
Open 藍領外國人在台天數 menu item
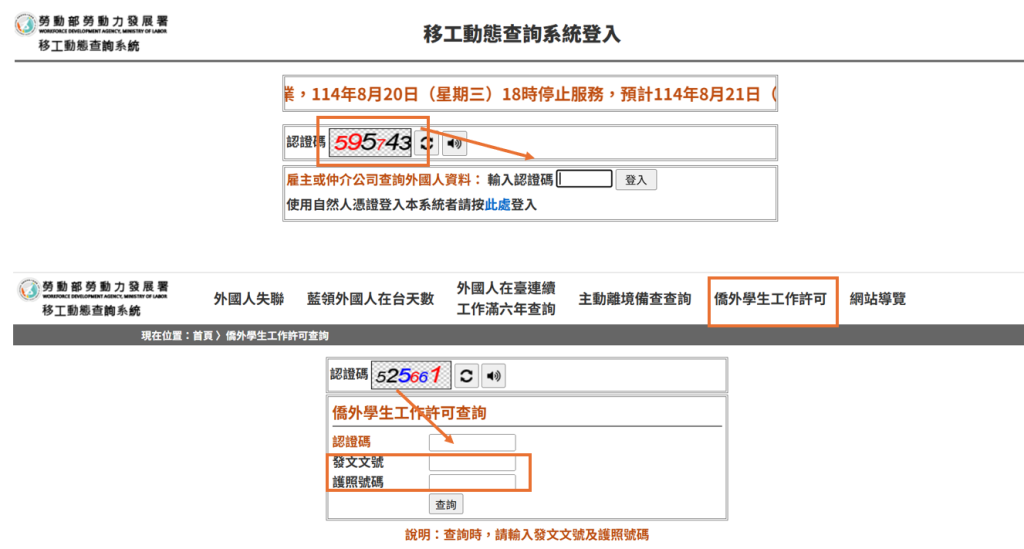[x=370, y=299]
